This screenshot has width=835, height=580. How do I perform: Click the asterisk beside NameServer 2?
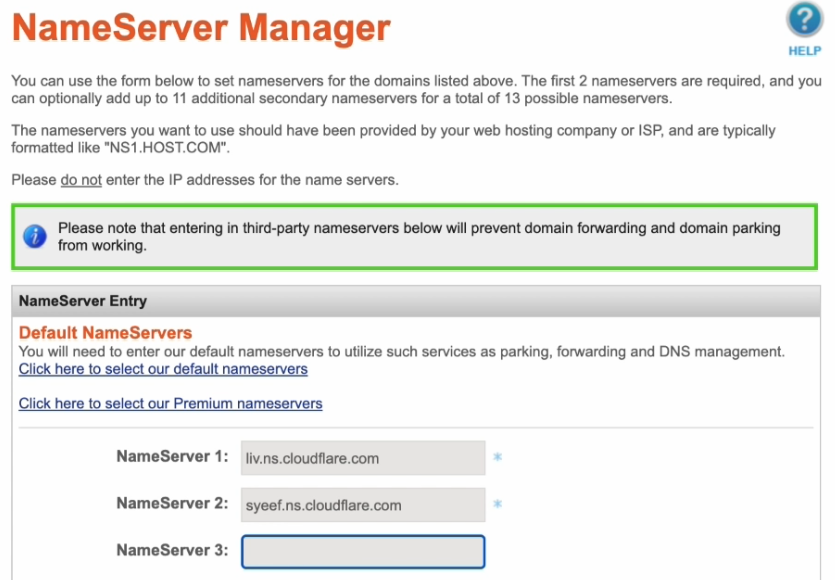coord(497,504)
